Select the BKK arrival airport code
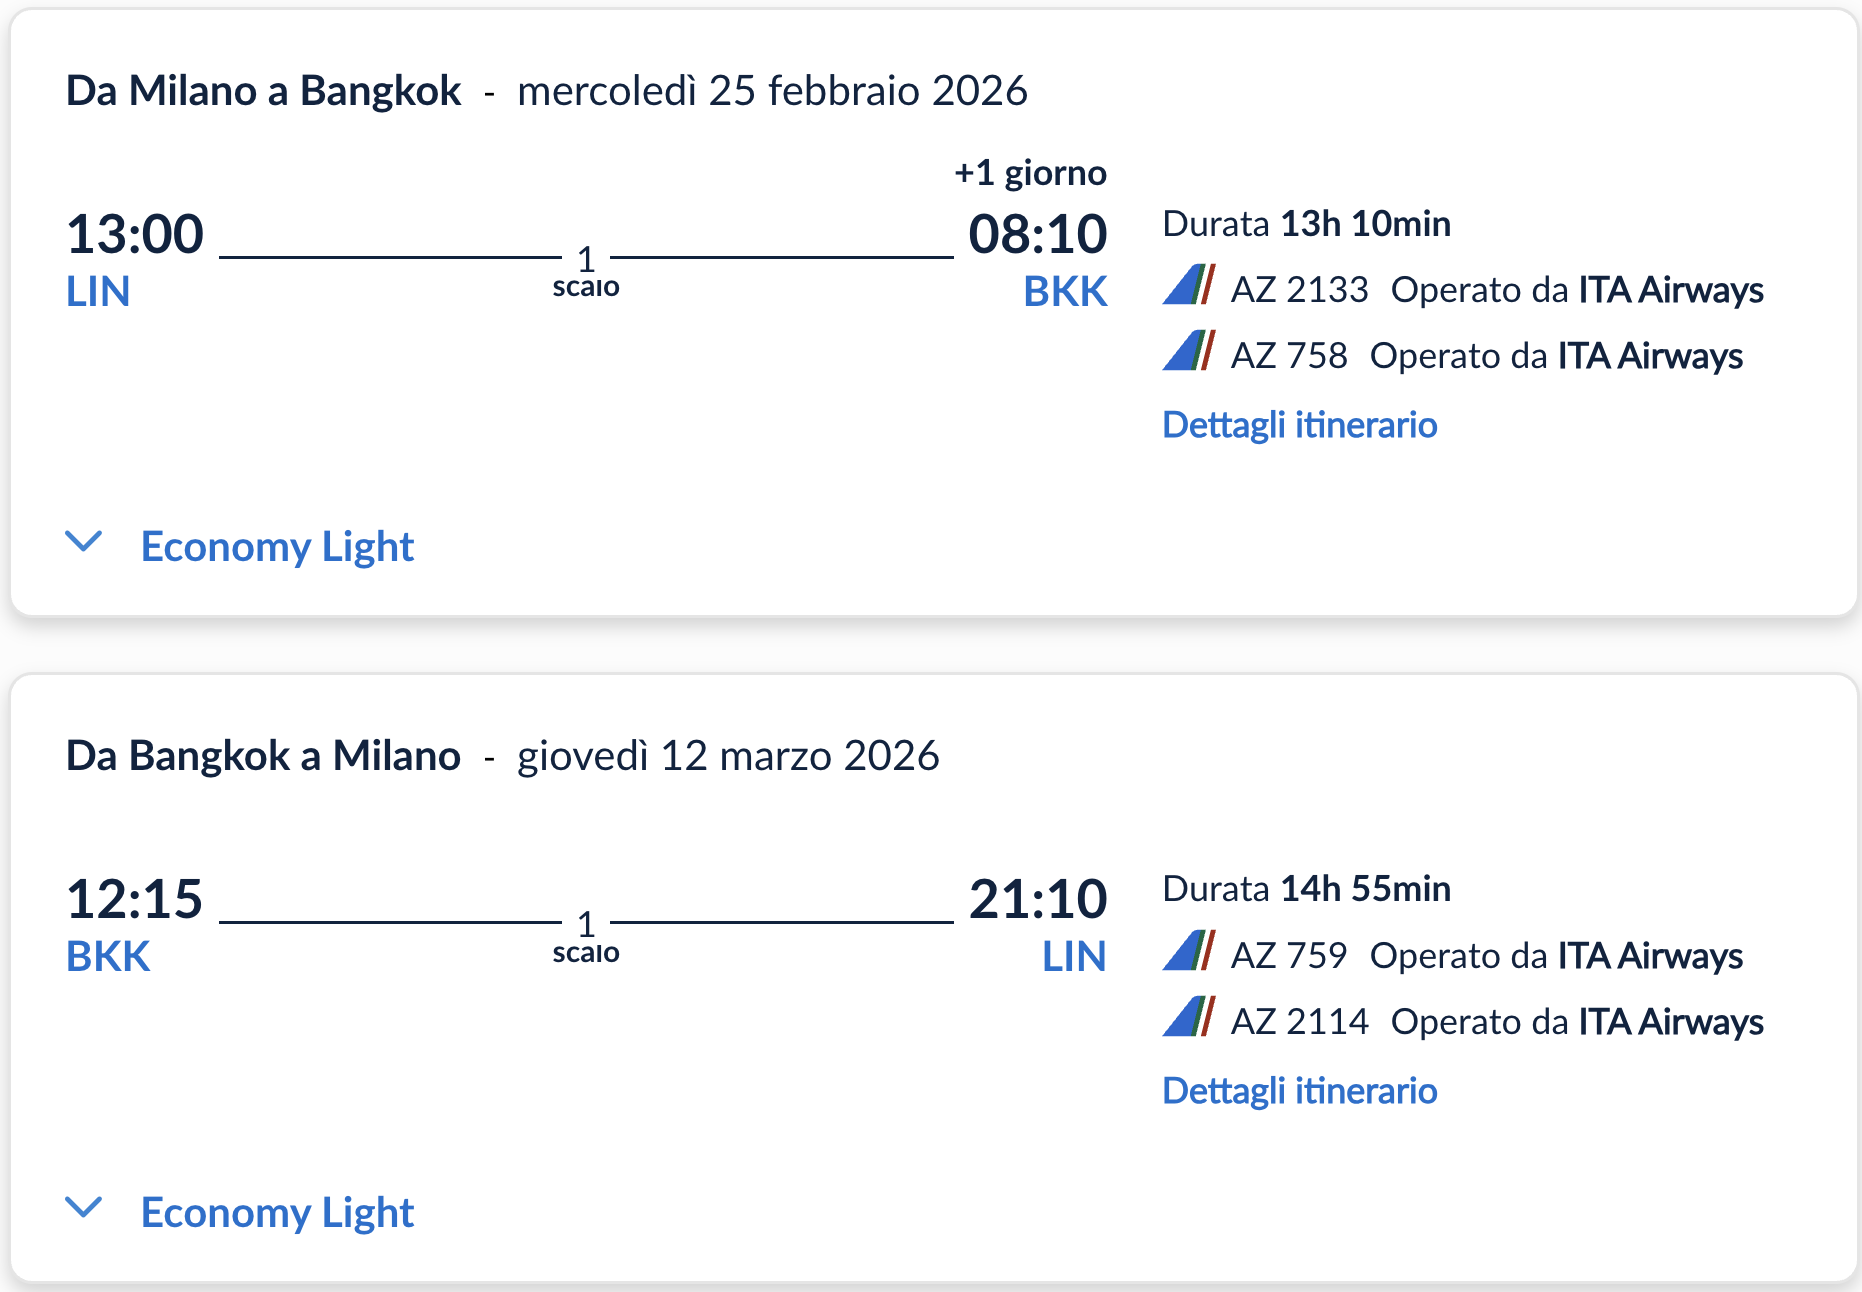The image size is (1862, 1292). 1064,292
